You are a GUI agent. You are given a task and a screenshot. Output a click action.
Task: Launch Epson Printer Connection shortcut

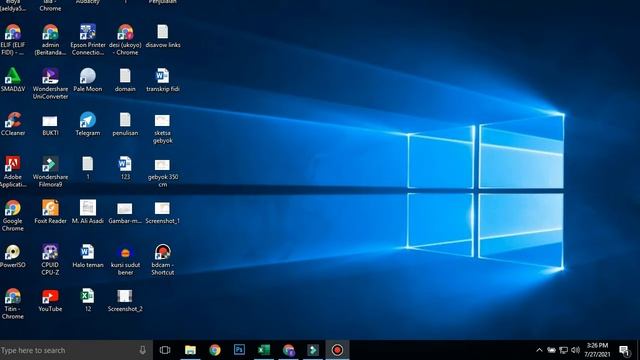[x=88, y=40]
